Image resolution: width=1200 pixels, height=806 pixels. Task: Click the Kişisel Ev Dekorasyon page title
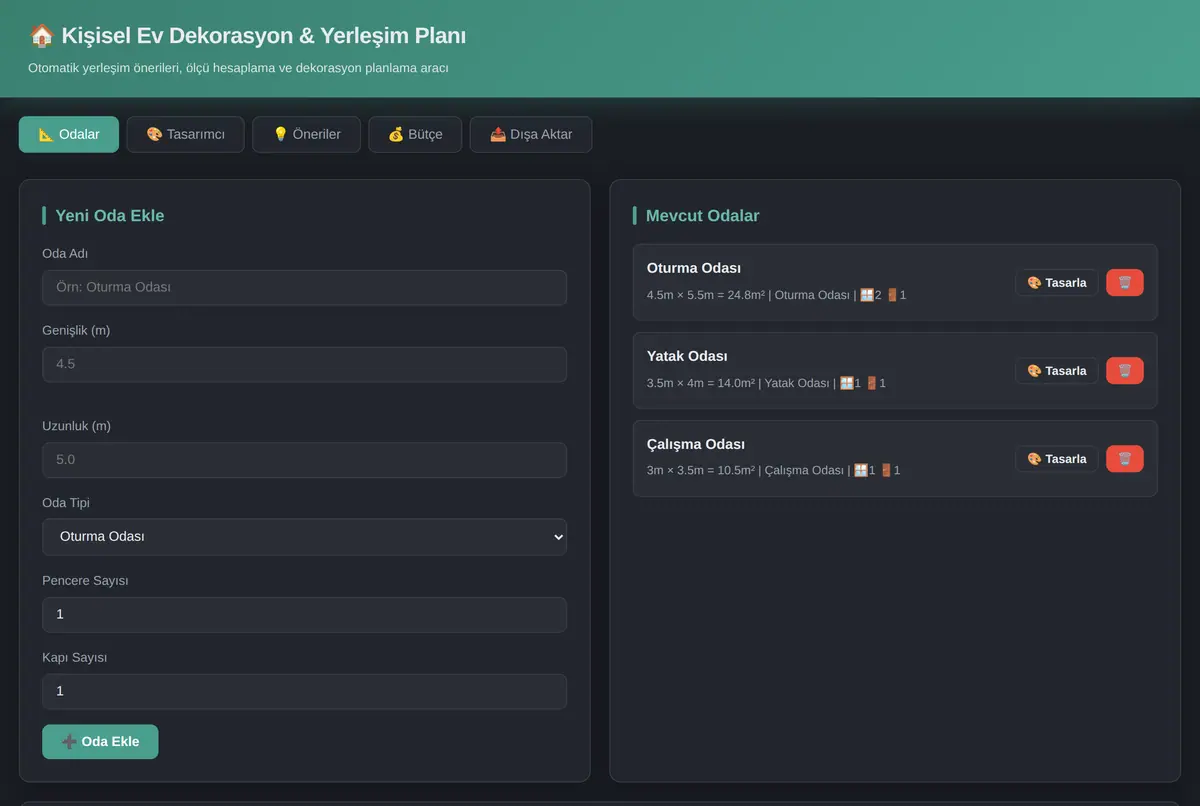coord(247,36)
